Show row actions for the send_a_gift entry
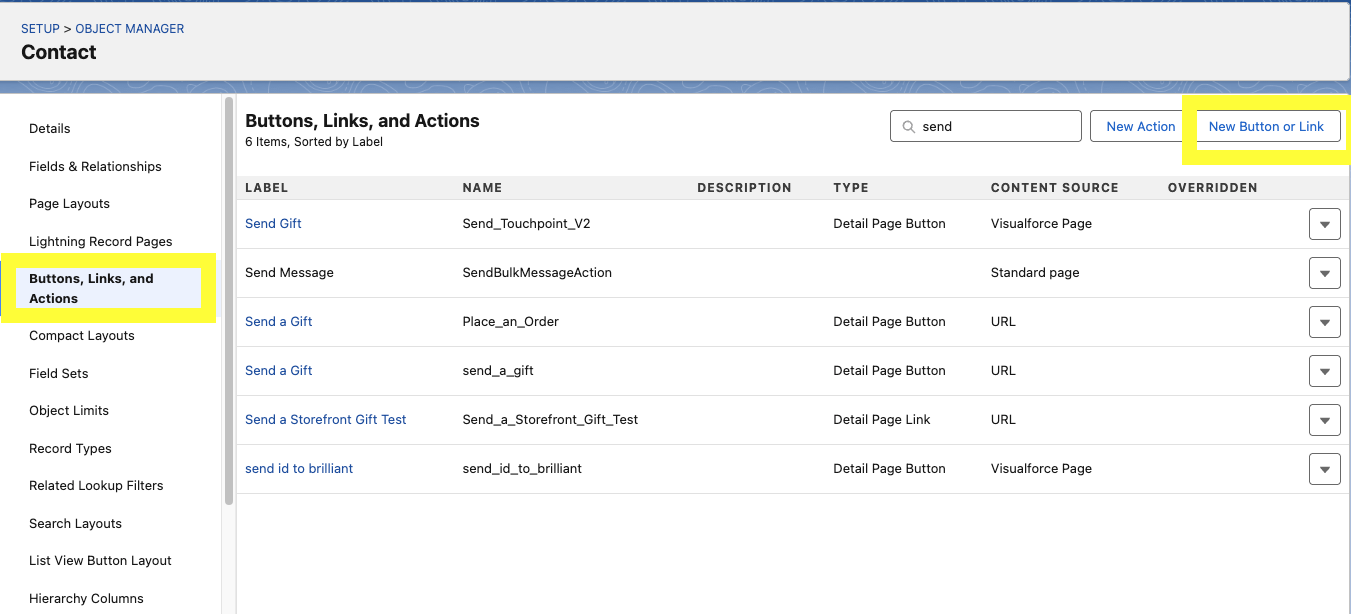This screenshot has height=614, width=1351. point(1324,371)
